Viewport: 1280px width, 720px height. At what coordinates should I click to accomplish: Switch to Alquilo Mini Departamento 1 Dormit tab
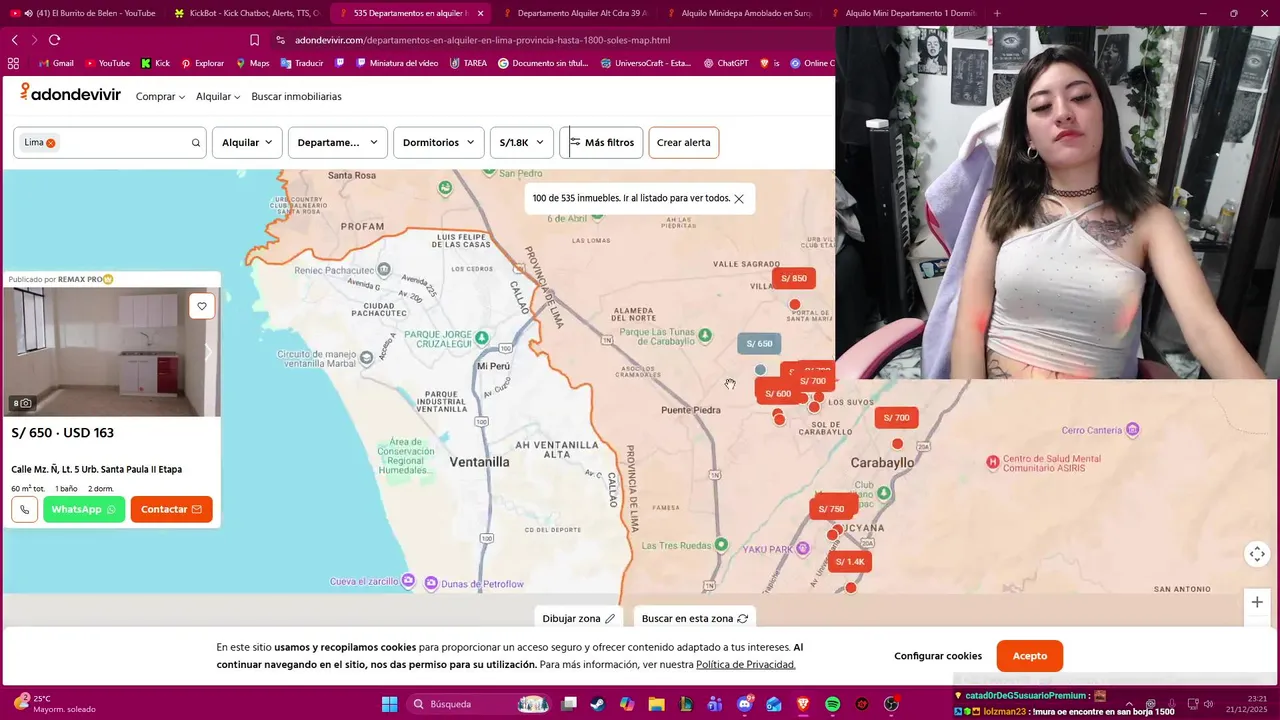coord(902,13)
